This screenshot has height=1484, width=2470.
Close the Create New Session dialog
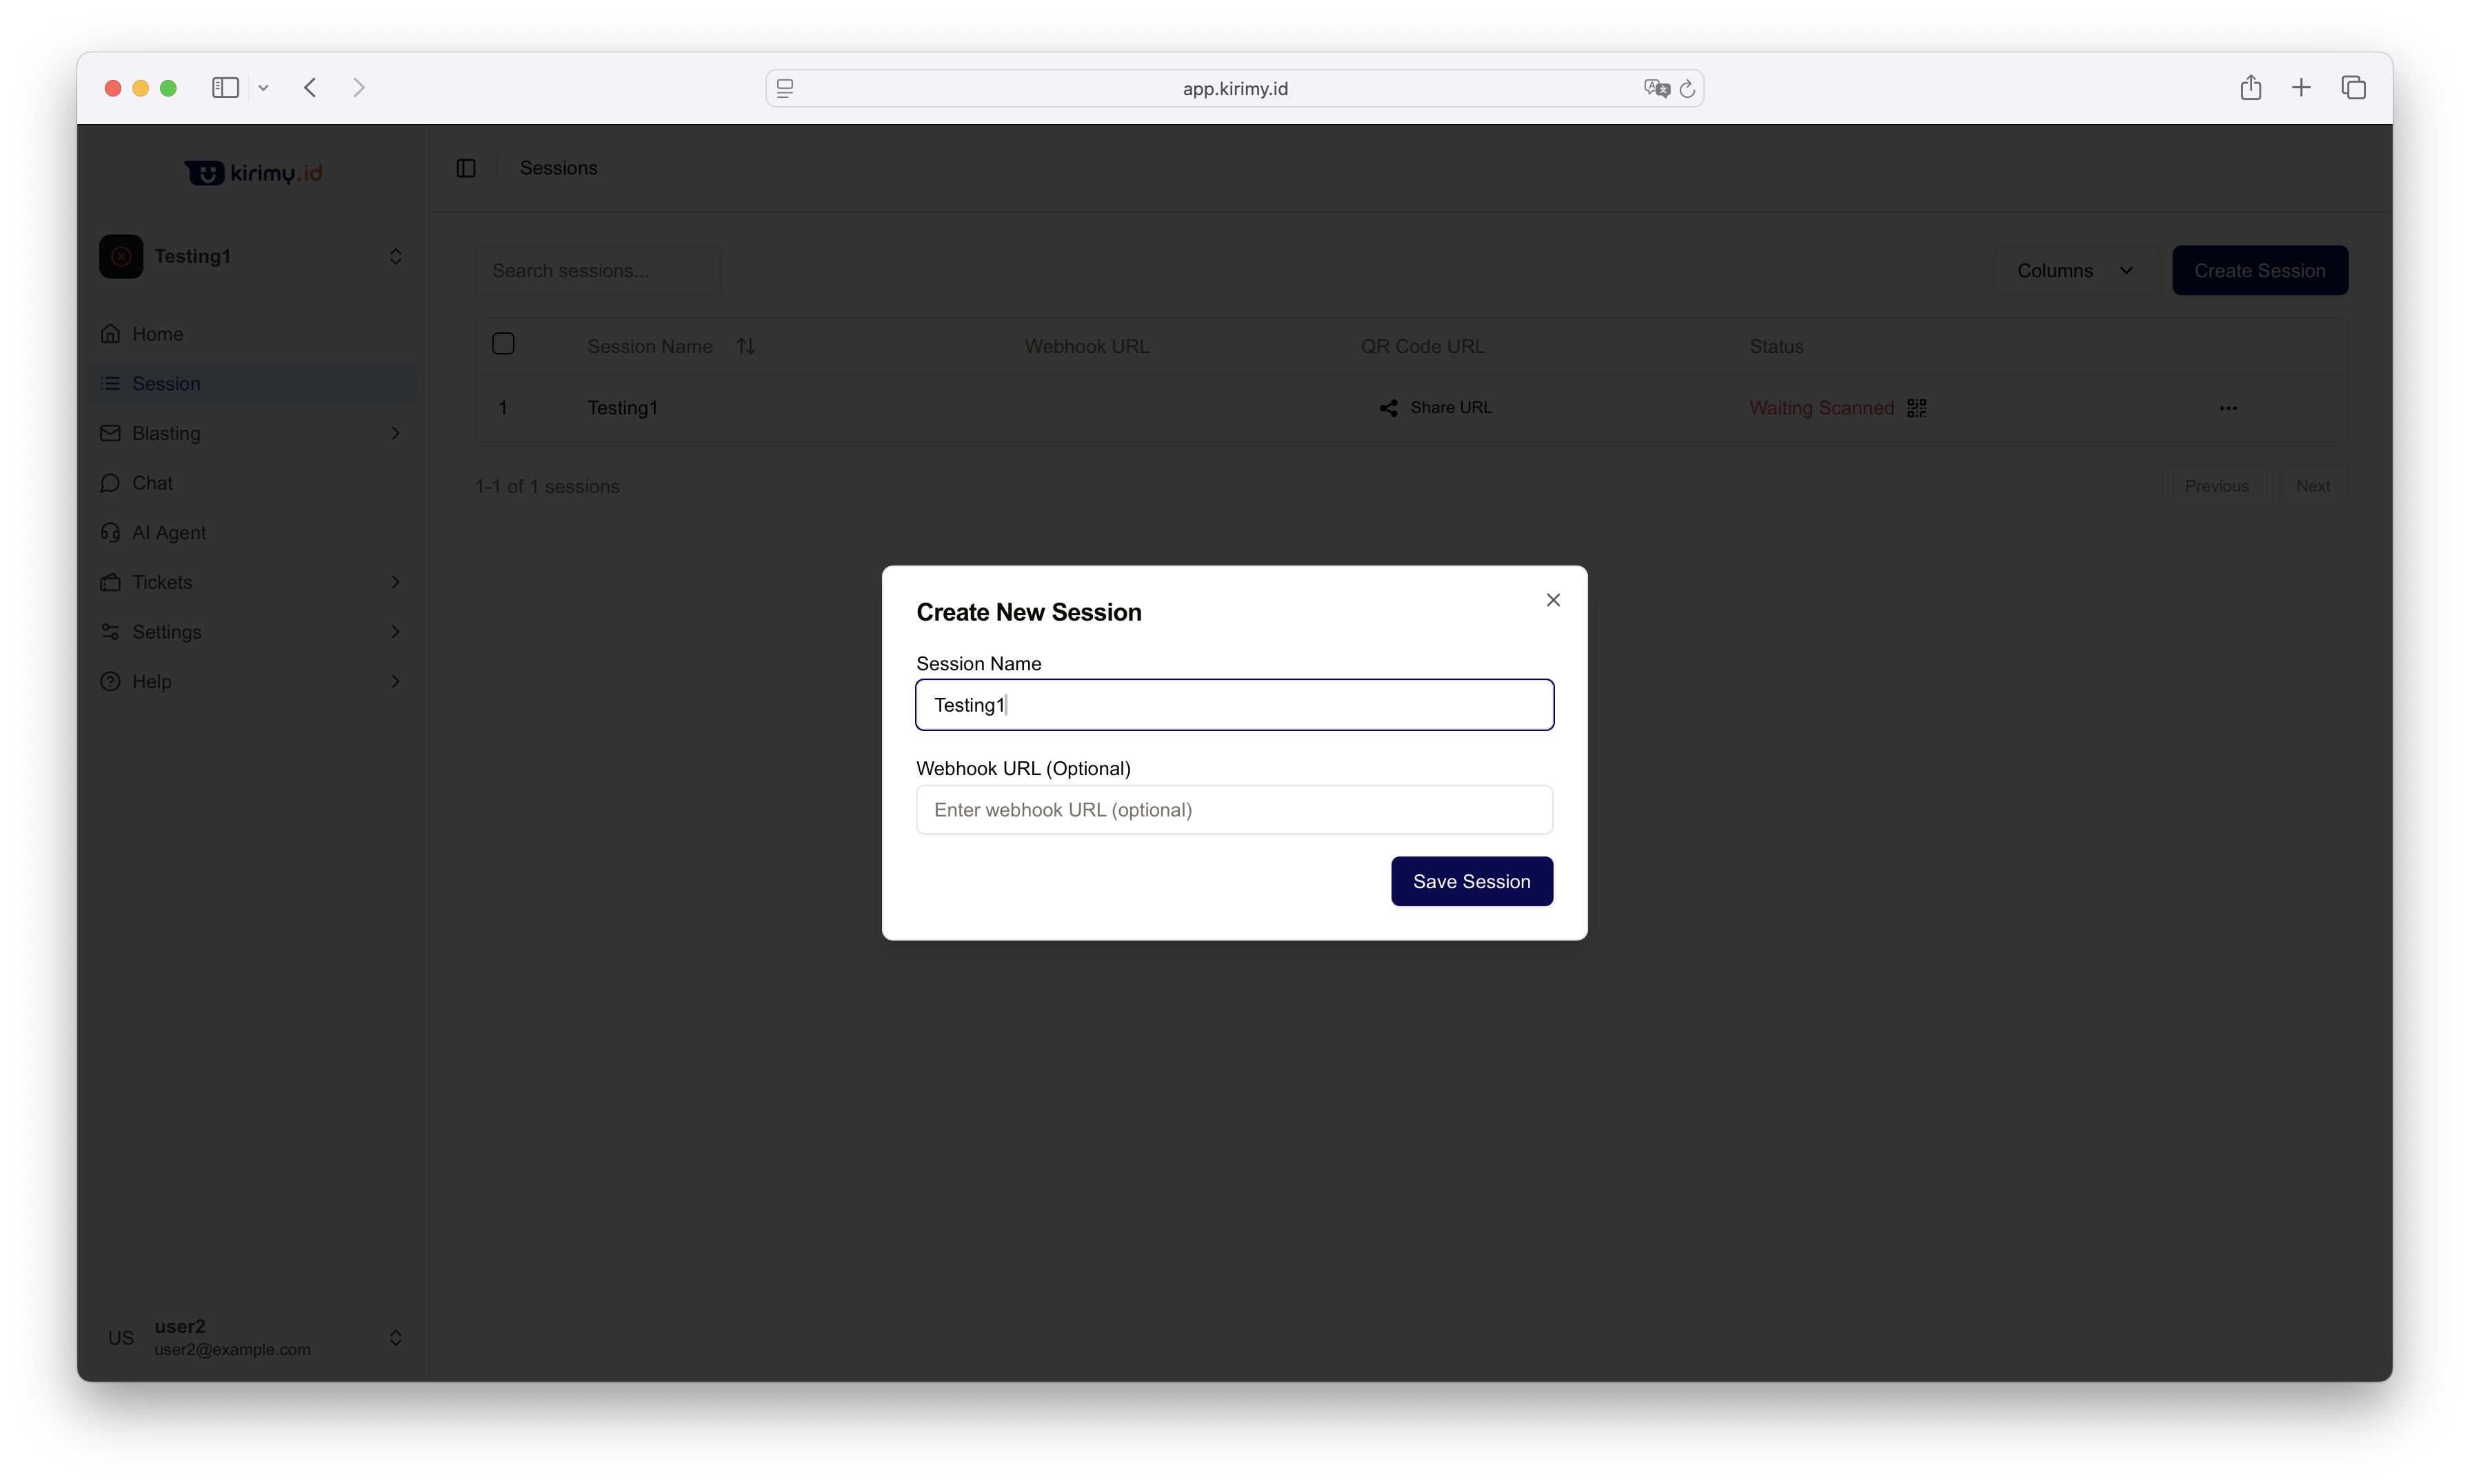pos(1552,600)
